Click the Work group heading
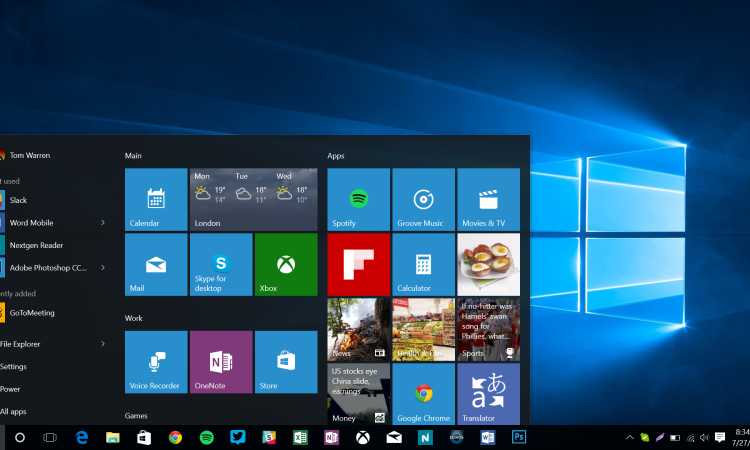 133,318
